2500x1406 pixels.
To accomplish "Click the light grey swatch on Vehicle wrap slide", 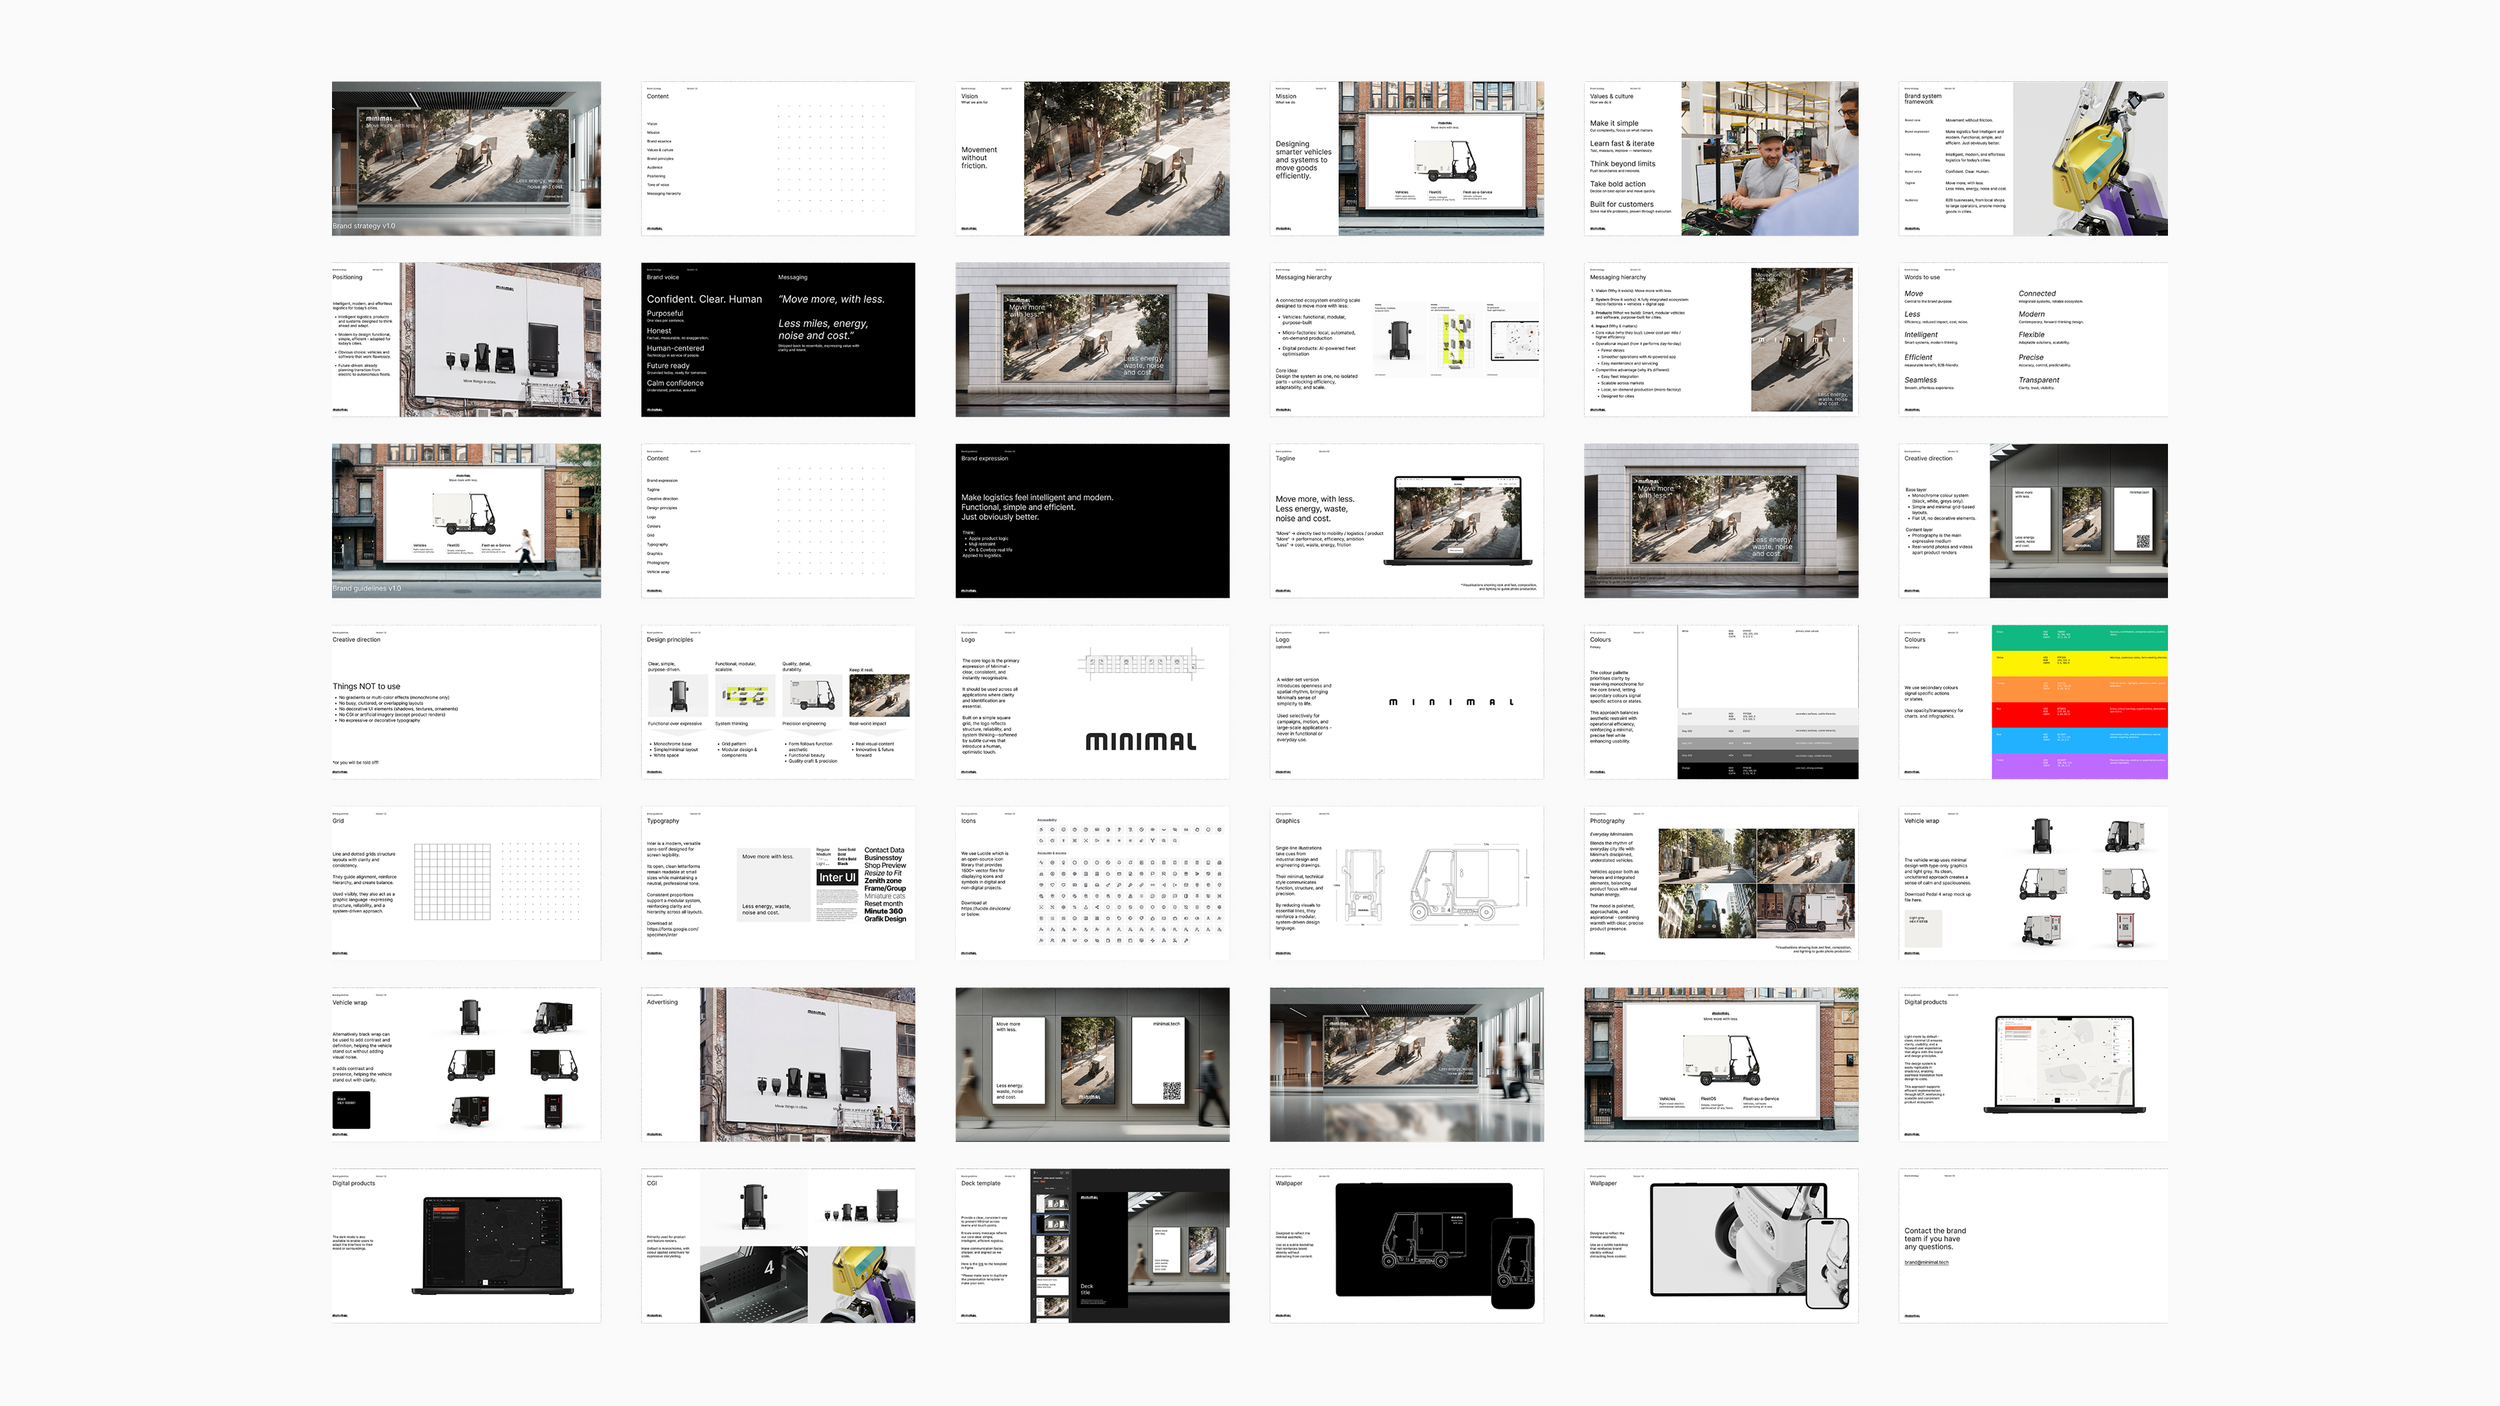I will pyautogui.click(x=1923, y=929).
